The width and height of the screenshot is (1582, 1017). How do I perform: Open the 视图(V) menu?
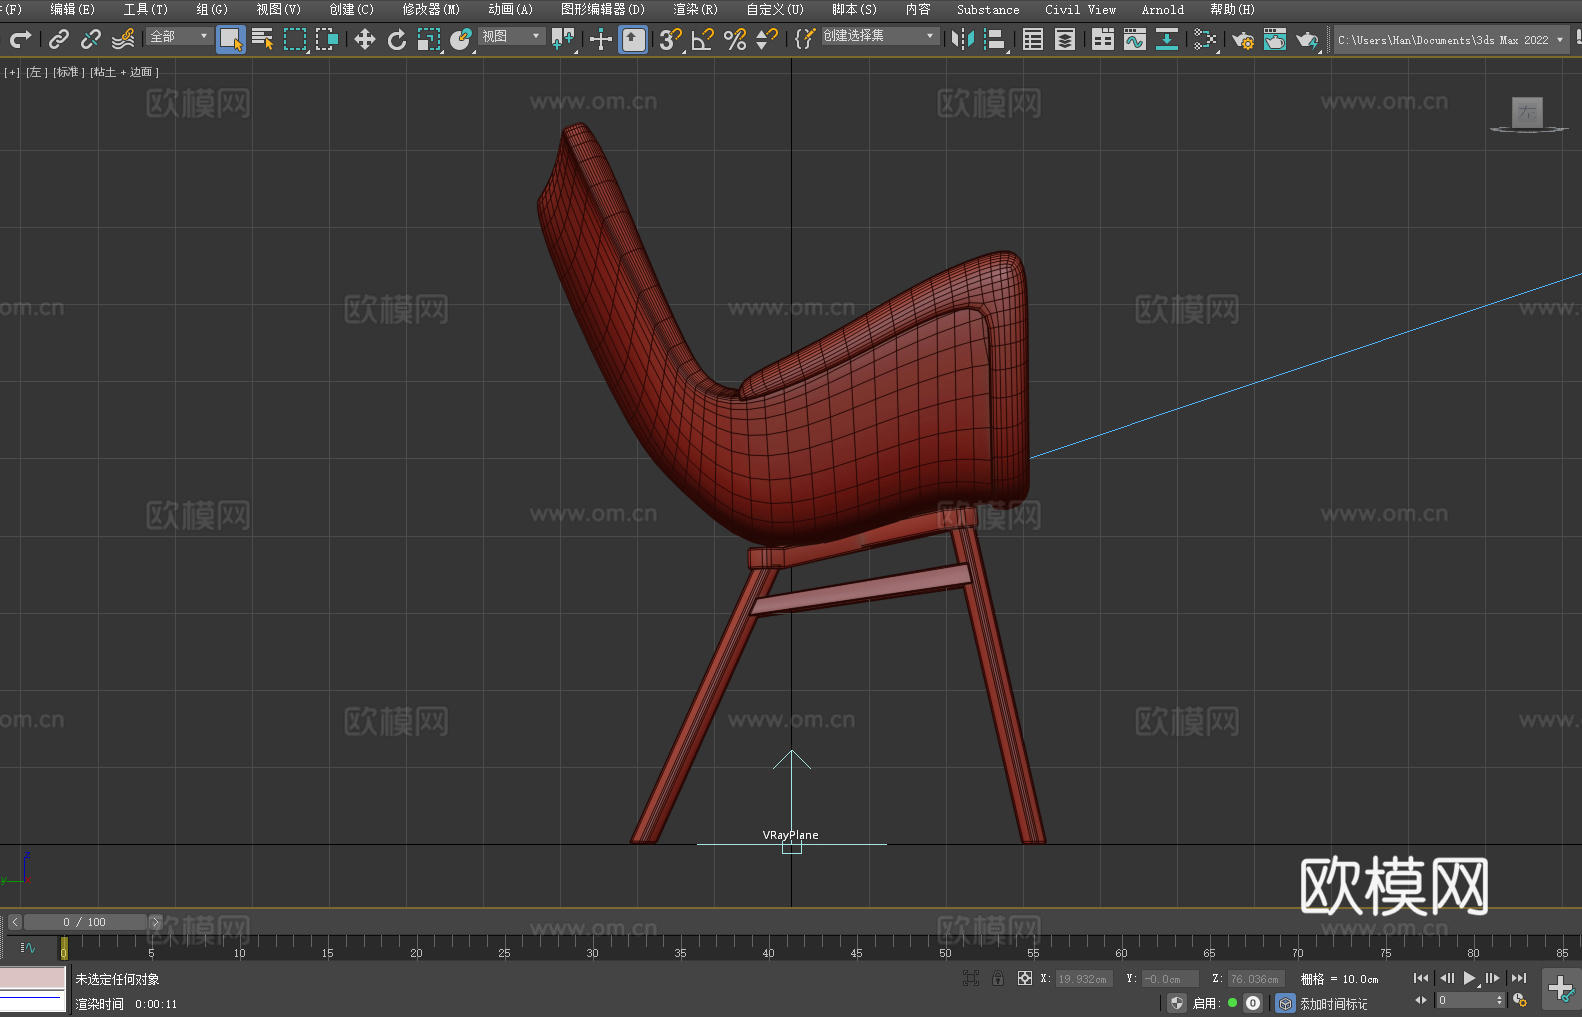pos(278,9)
